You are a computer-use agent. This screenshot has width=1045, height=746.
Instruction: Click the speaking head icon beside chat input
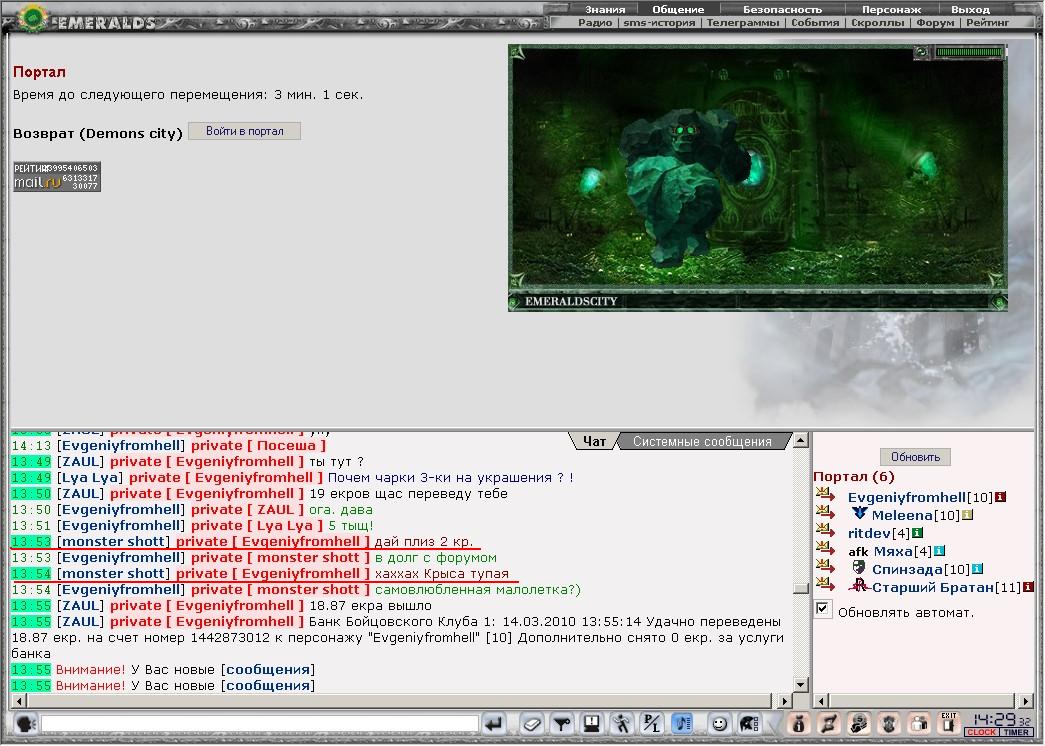25,723
